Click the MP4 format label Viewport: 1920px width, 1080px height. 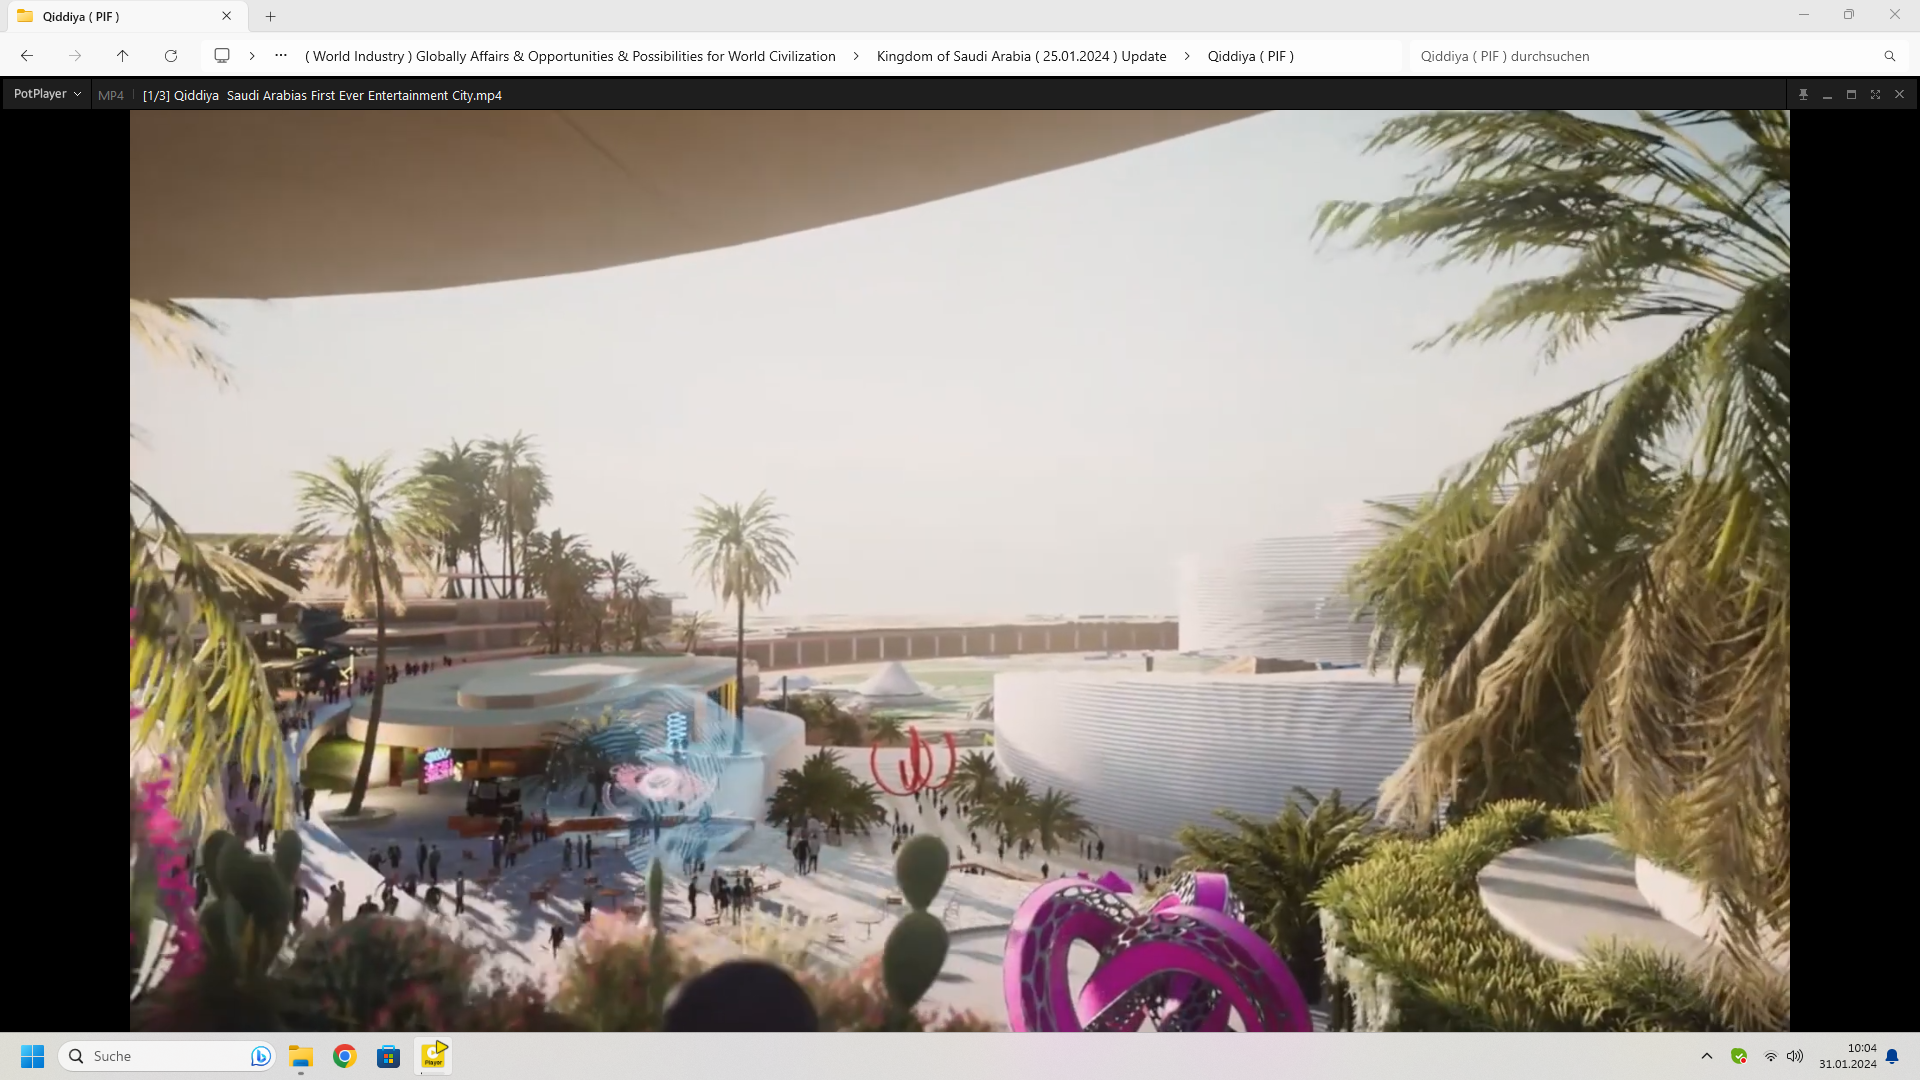coord(111,95)
